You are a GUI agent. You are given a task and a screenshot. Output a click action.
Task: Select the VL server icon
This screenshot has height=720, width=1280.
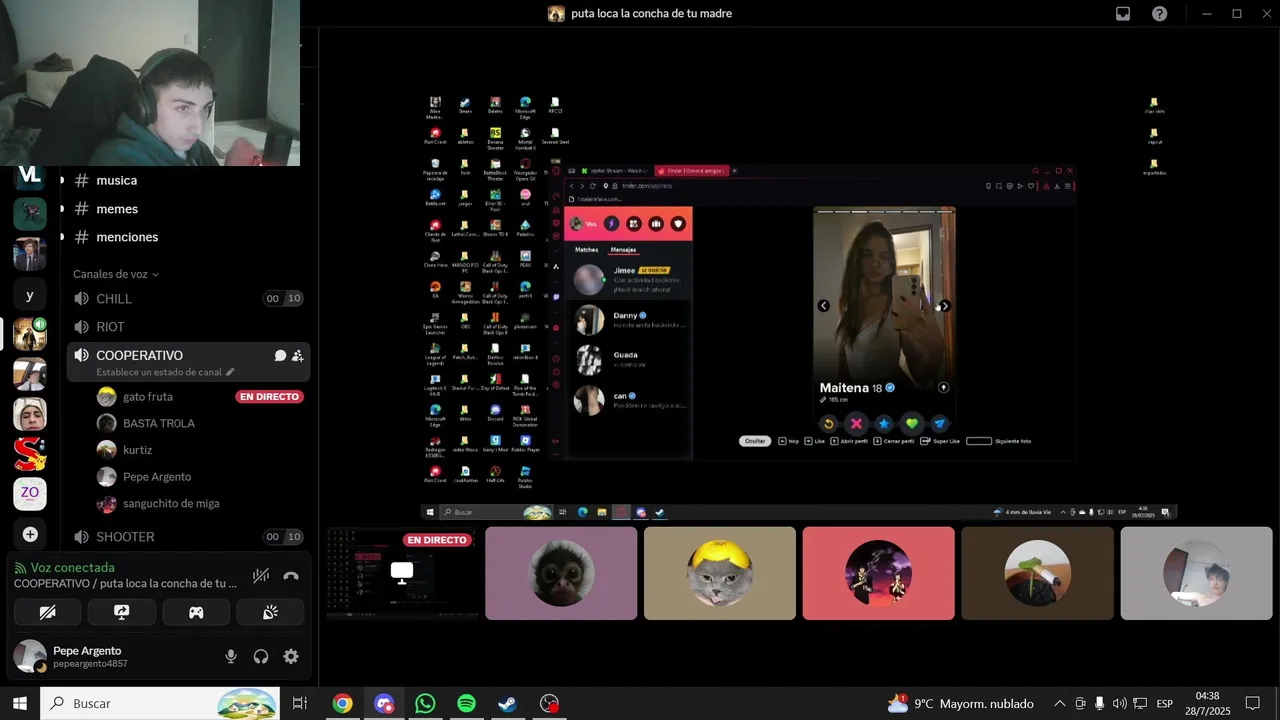coord(30,175)
